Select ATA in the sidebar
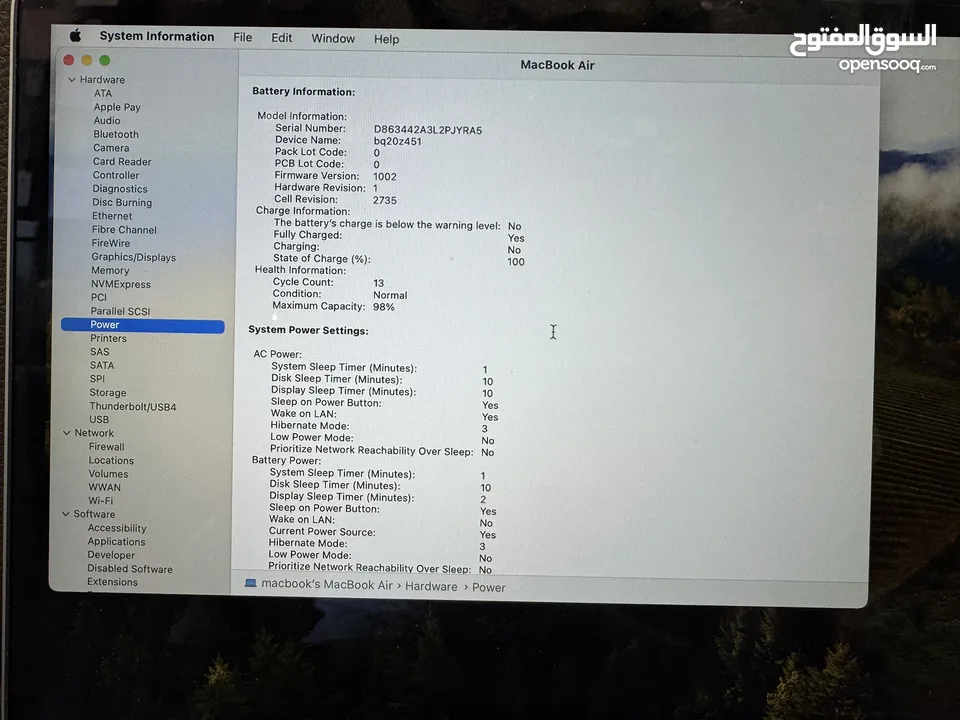This screenshot has width=960, height=720. (x=103, y=93)
